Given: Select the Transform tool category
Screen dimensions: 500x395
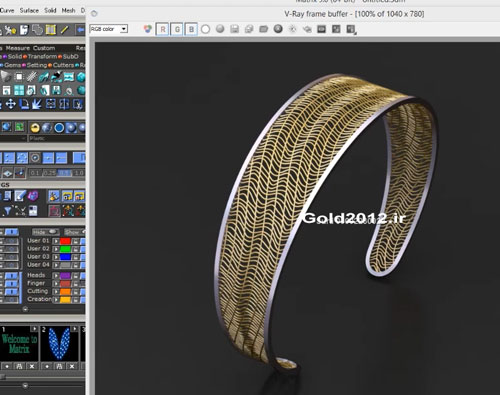Looking at the screenshot, I should [42, 56].
